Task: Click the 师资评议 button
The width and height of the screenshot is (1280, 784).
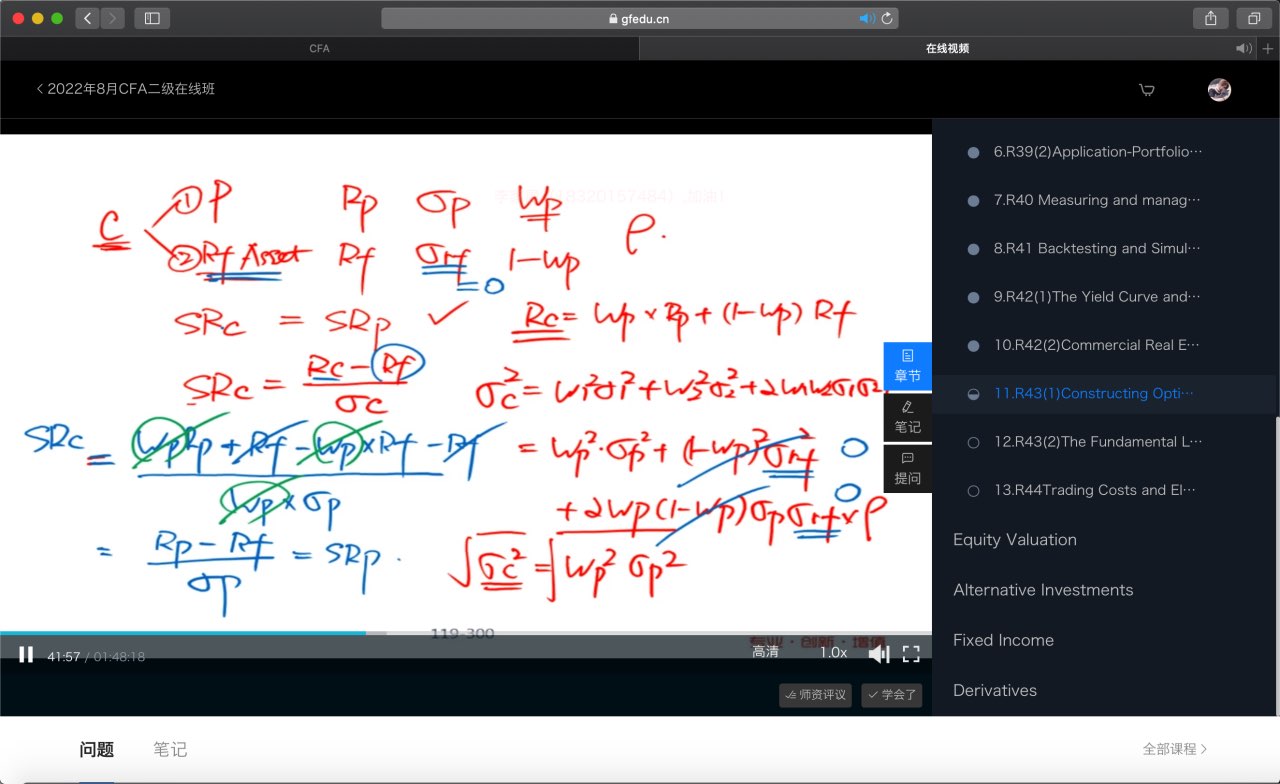Action: click(815, 695)
